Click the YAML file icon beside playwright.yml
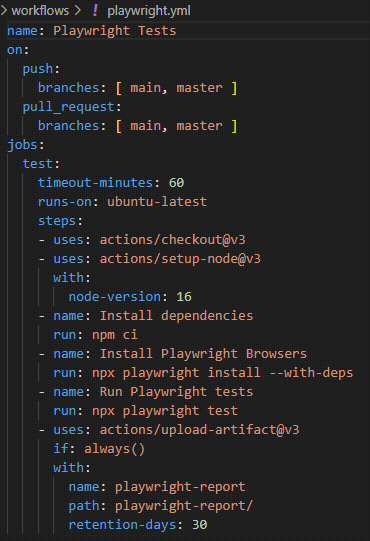This screenshot has height=541, width=370. pyautogui.click(x=95, y=10)
